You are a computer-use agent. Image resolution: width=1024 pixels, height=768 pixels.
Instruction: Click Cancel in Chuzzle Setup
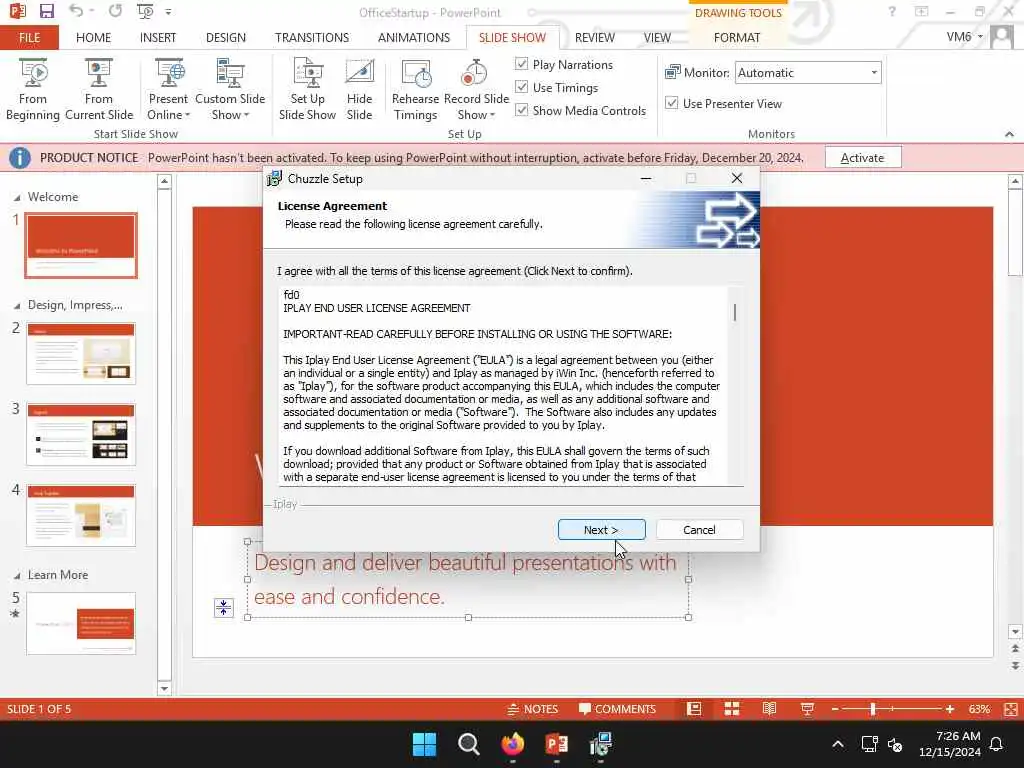(x=699, y=530)
